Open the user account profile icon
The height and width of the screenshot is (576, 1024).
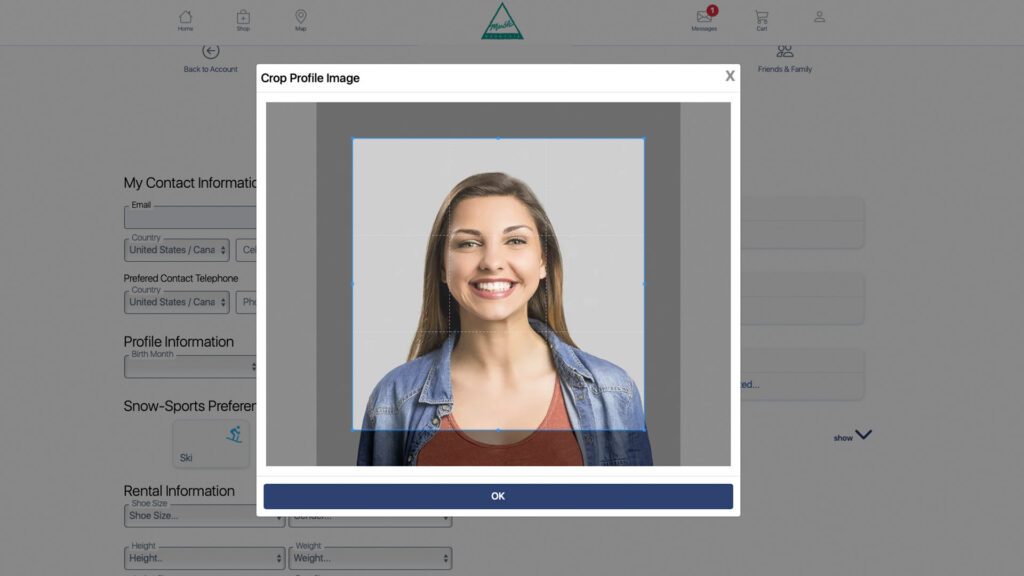pos(819,17)
